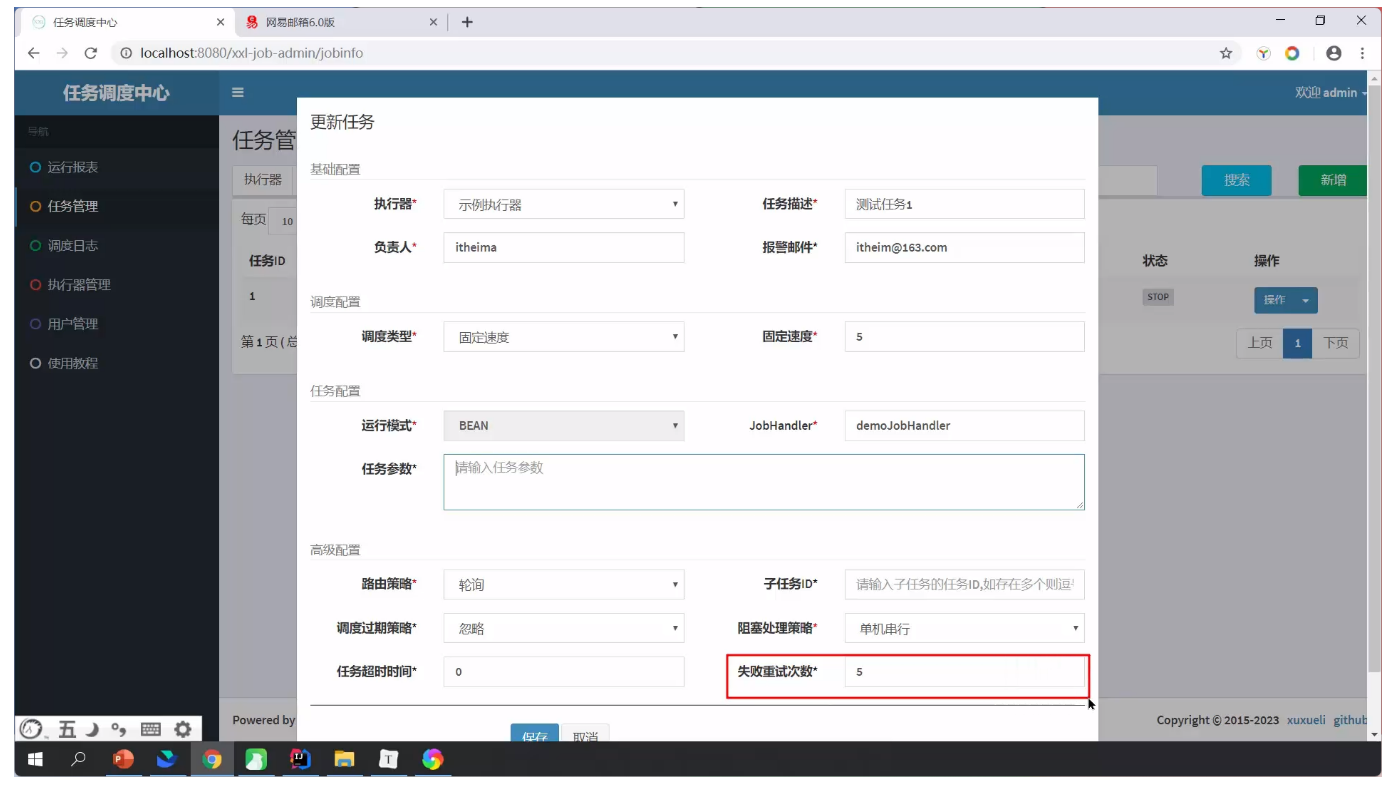Expand 欢迎 admin user menu
Image resolution: width=1400 pixels, height=787 pixels.
[x=1331, y=92]
